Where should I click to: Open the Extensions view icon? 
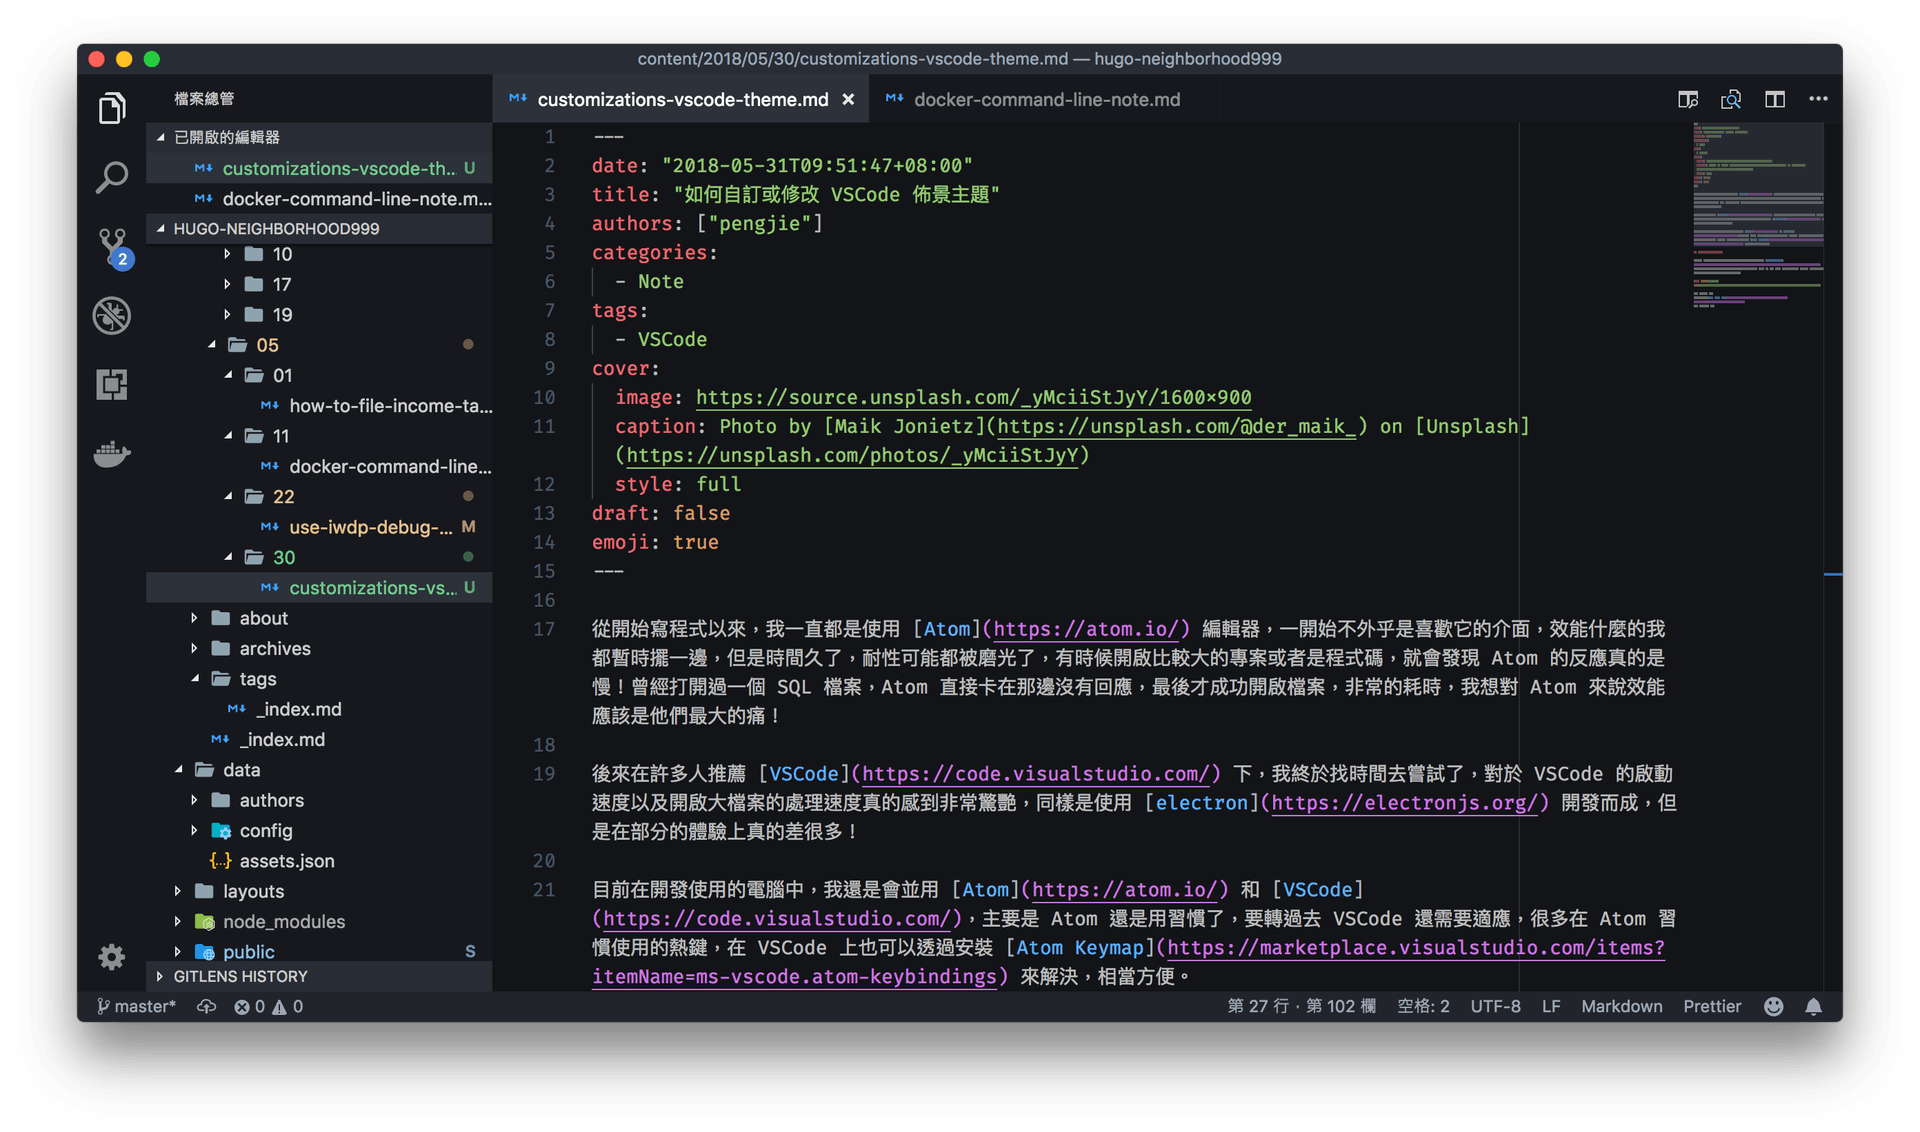pos(112,384)
